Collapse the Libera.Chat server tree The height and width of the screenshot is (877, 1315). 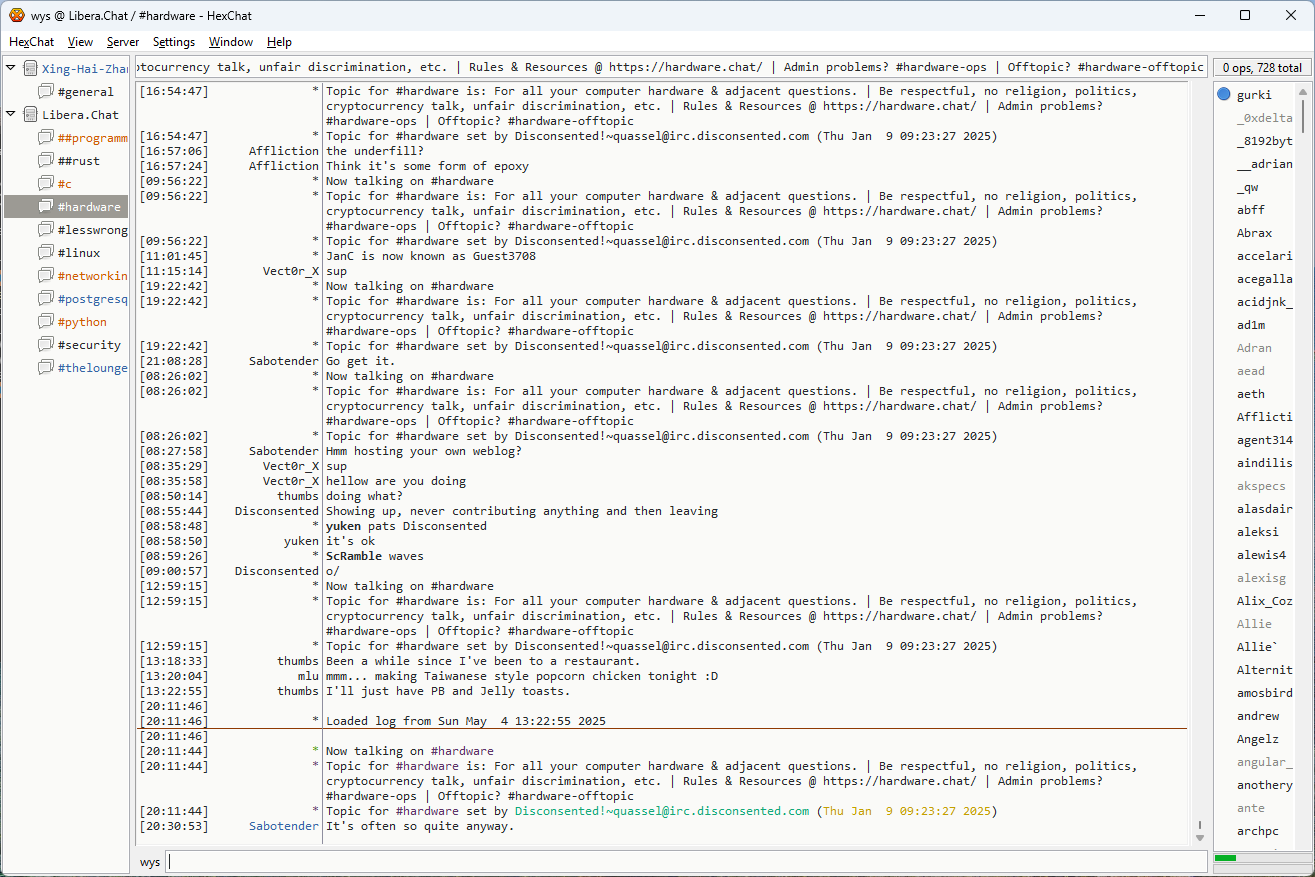[11, 115]
